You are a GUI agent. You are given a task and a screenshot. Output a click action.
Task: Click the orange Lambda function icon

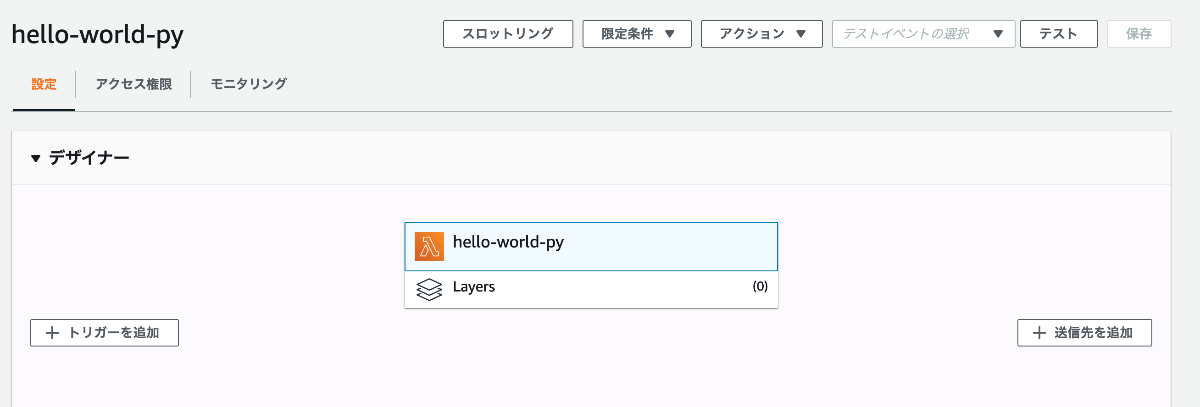(x=429, y=246)
